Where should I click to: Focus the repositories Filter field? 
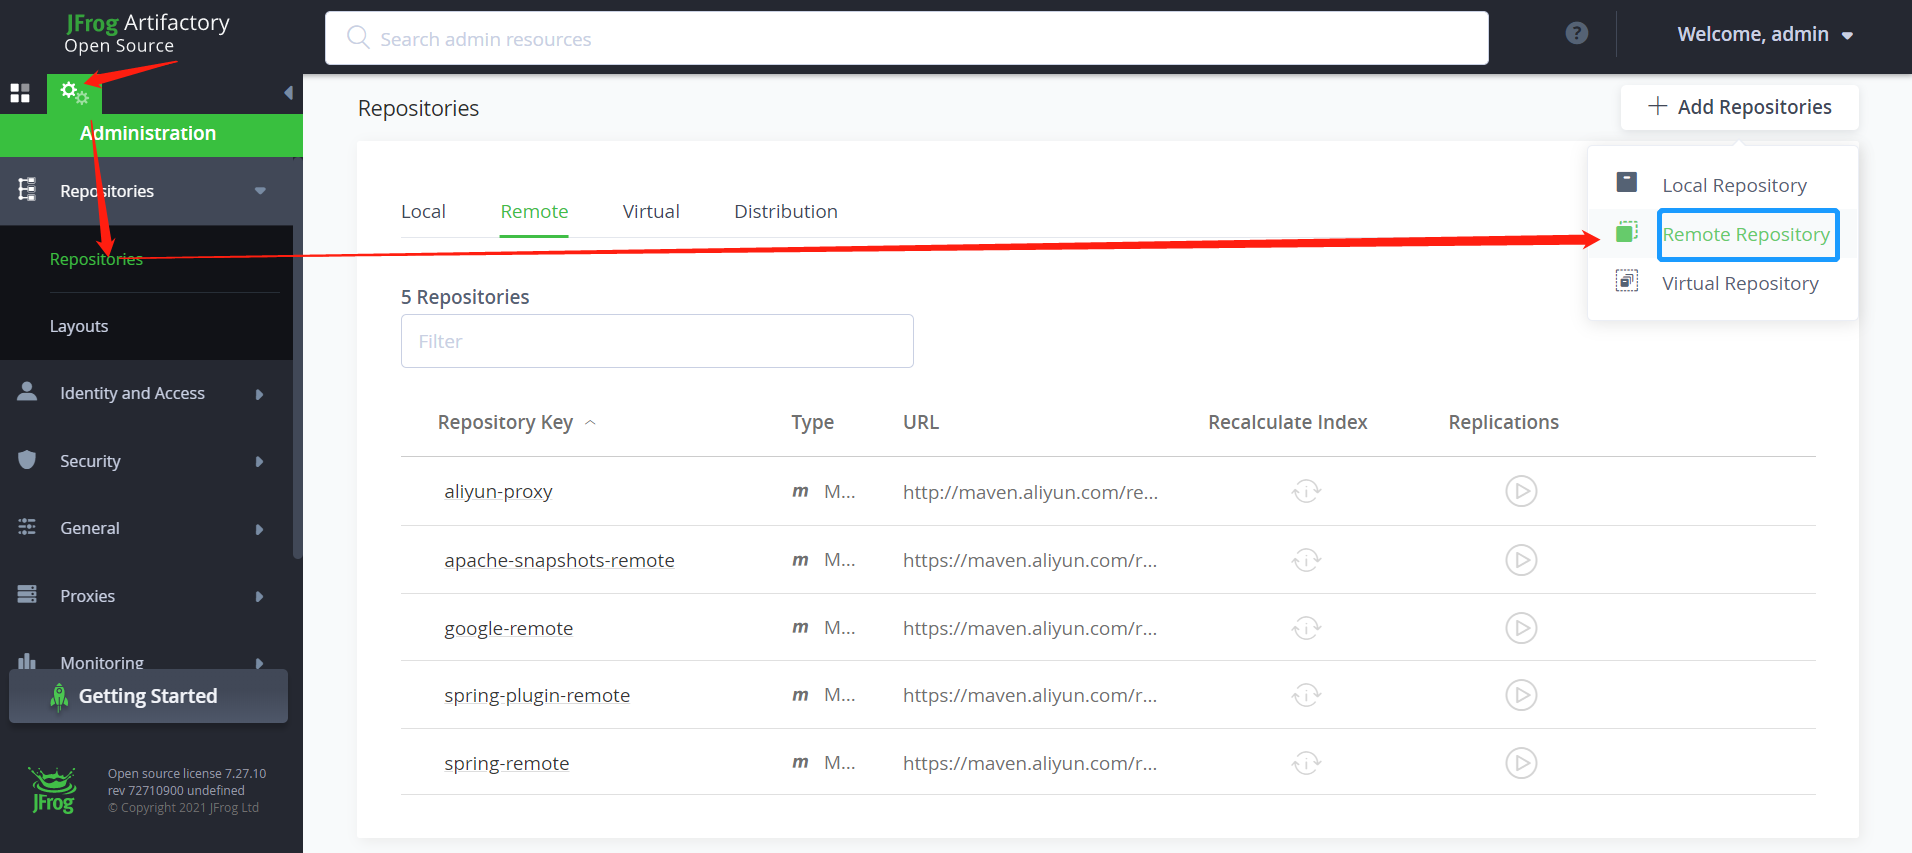(657, 341)
